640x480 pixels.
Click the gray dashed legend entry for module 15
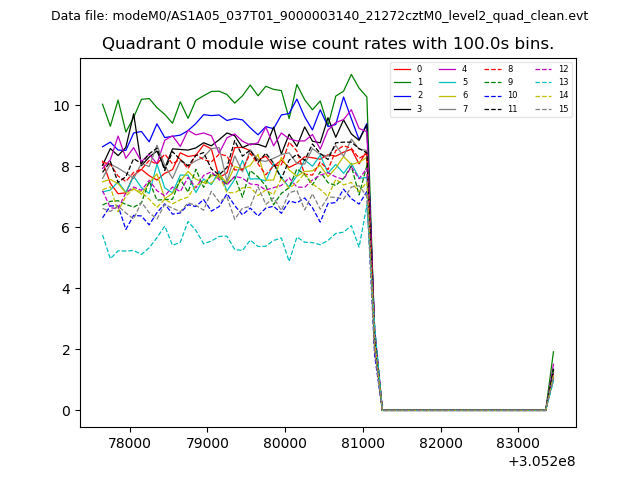541,108
